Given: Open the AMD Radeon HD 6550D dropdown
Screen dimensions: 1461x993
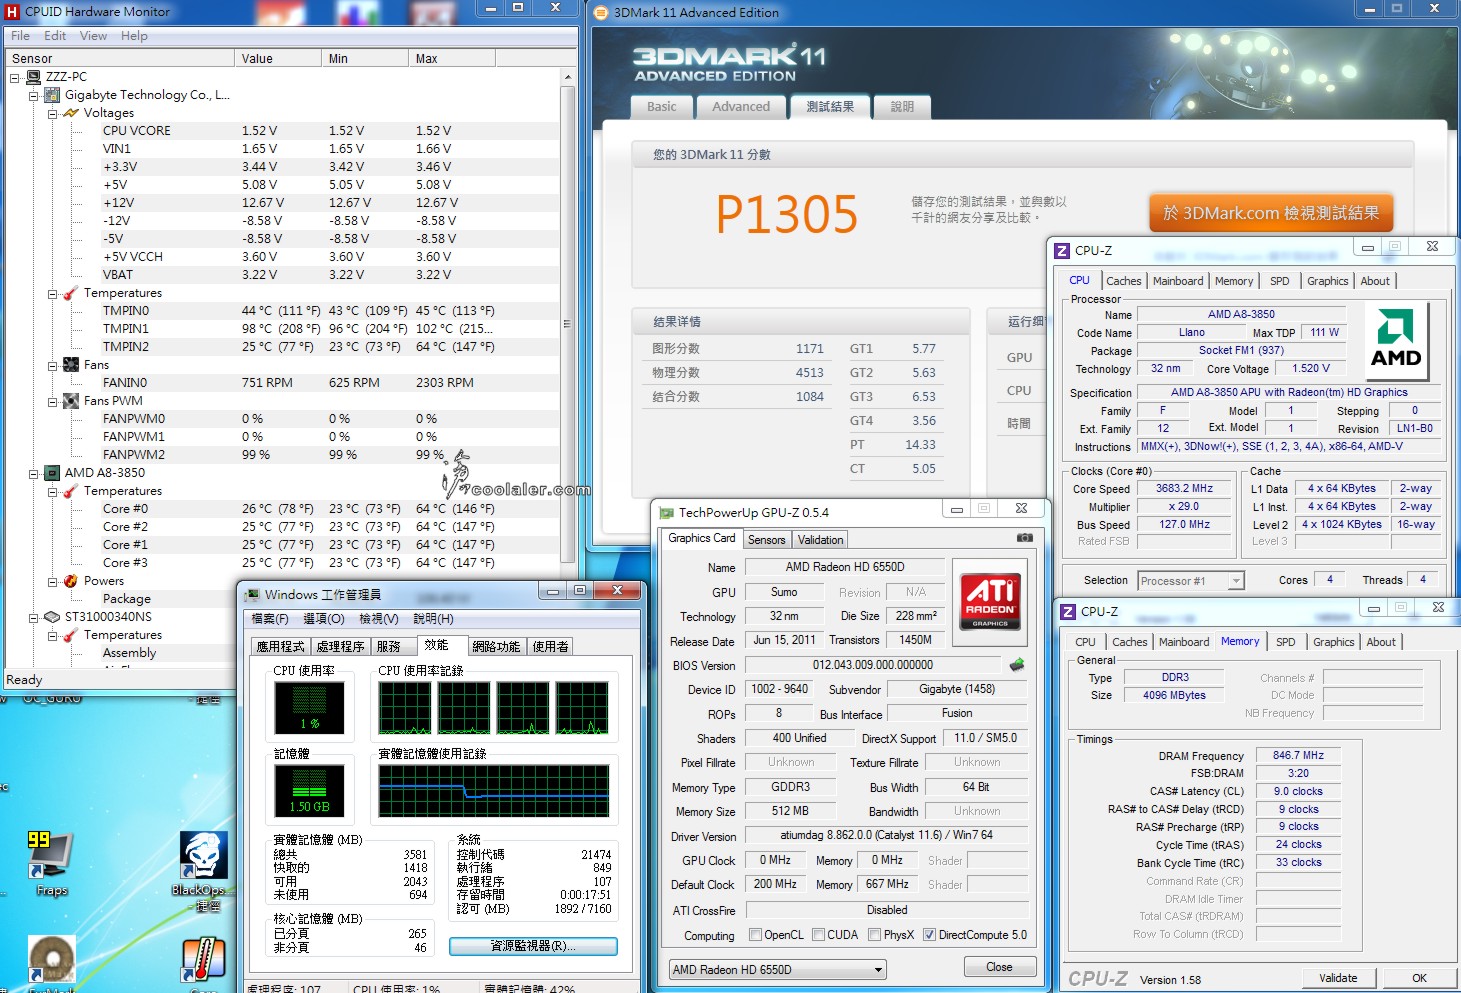Looking at the screenshot, I should pos(778,970).
